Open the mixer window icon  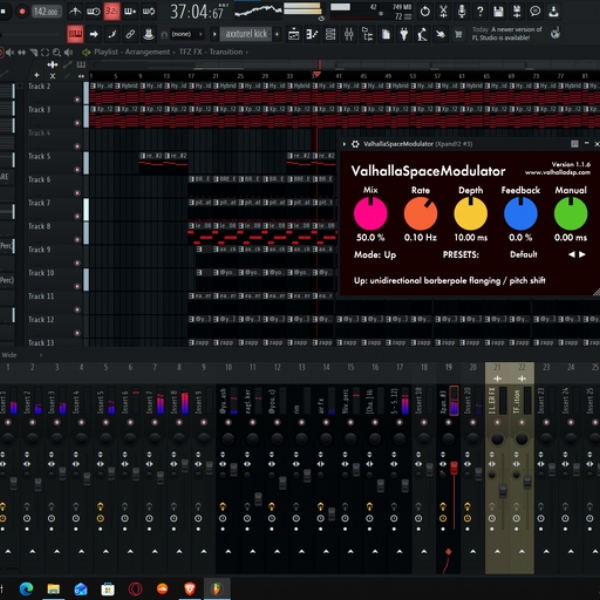349,34
